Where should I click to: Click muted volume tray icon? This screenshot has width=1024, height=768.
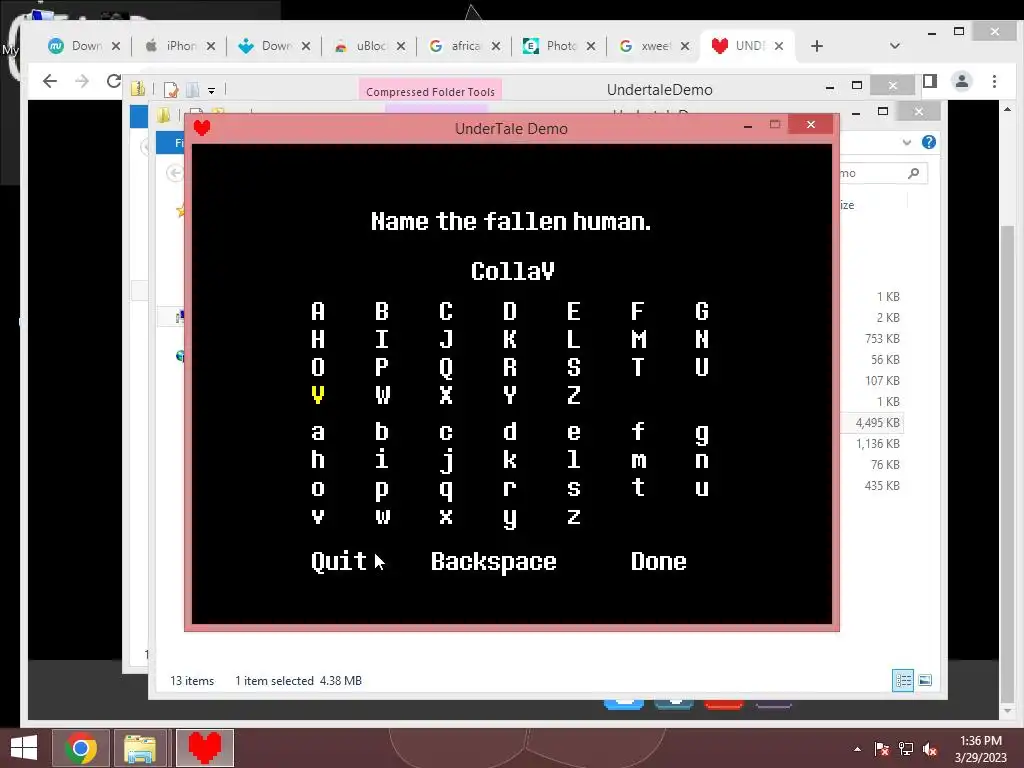930,749
